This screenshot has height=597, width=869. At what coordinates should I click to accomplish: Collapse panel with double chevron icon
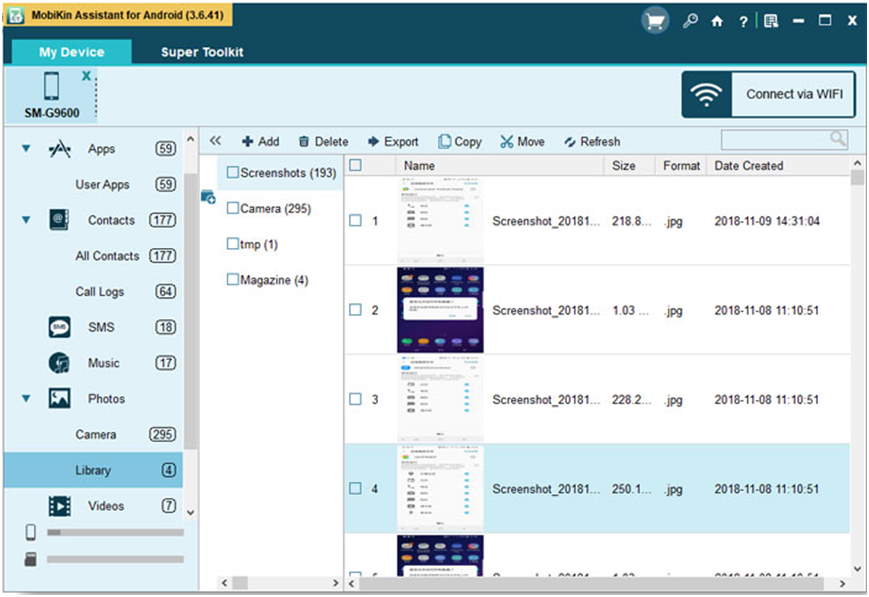(215, 141)
